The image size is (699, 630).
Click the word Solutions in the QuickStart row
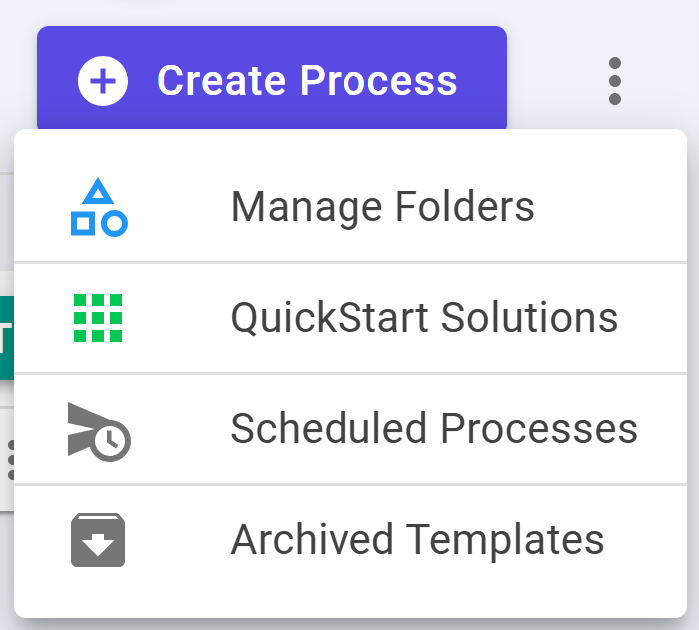point(529,318)
